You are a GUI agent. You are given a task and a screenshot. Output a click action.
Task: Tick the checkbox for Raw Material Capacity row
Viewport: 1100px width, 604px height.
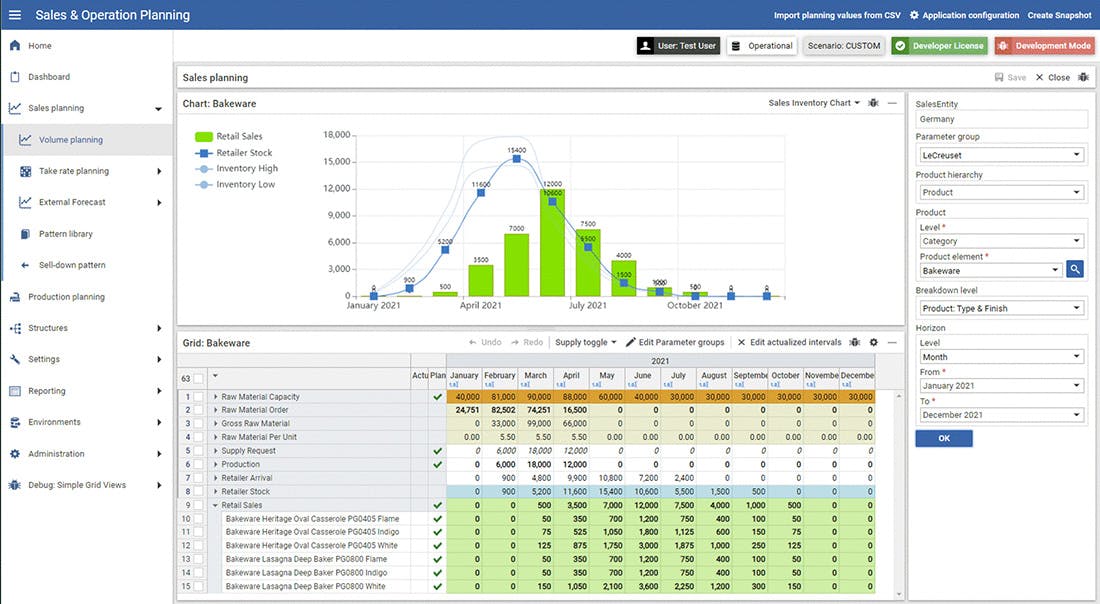(x=198, y=397)
